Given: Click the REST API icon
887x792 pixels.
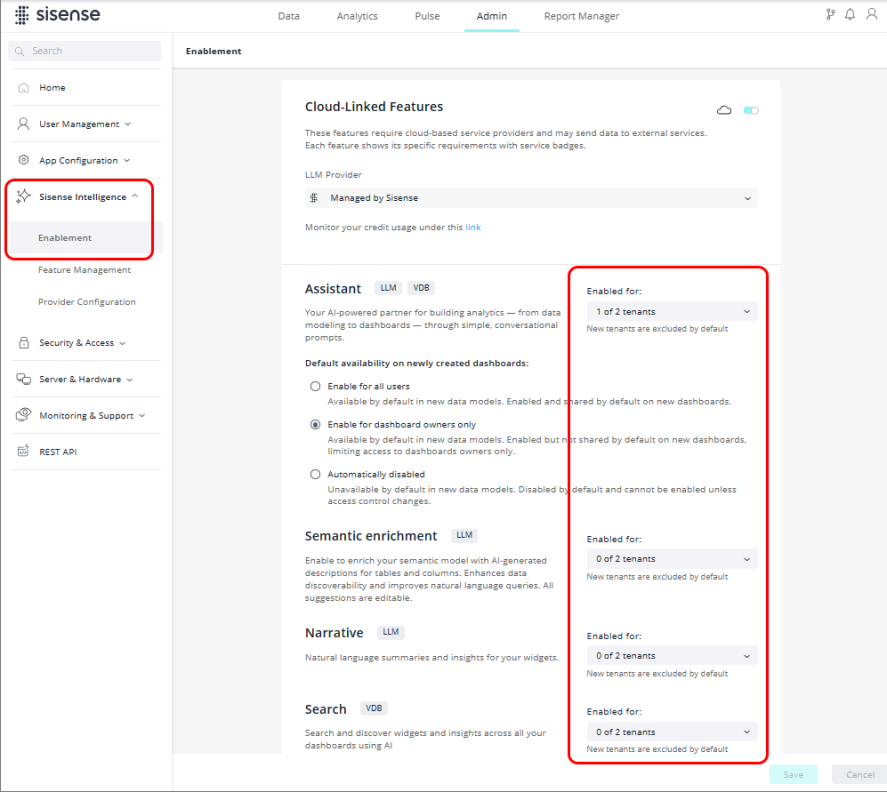Looking at the screenshot, I should point(23,451).
